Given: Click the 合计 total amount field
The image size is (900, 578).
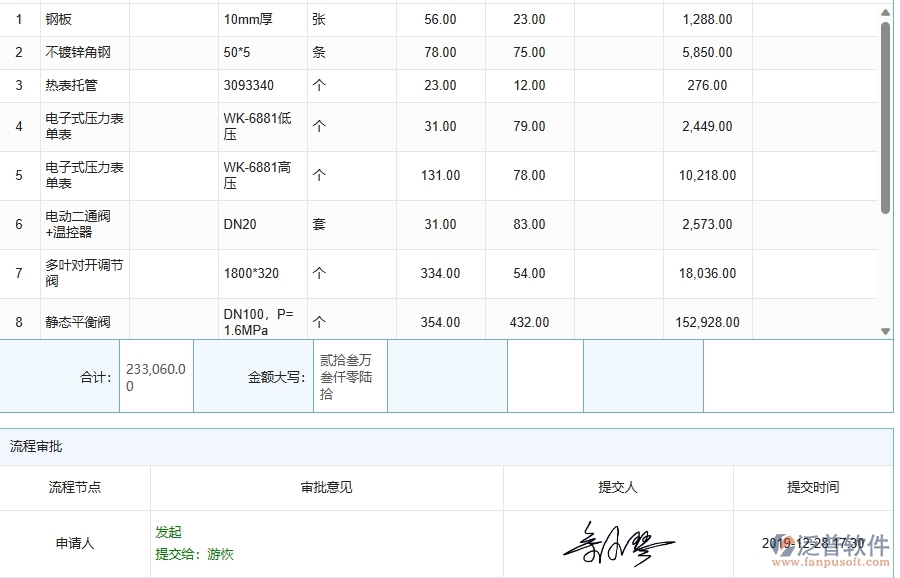Looking at the screenshot, I should tap(155, 376).
